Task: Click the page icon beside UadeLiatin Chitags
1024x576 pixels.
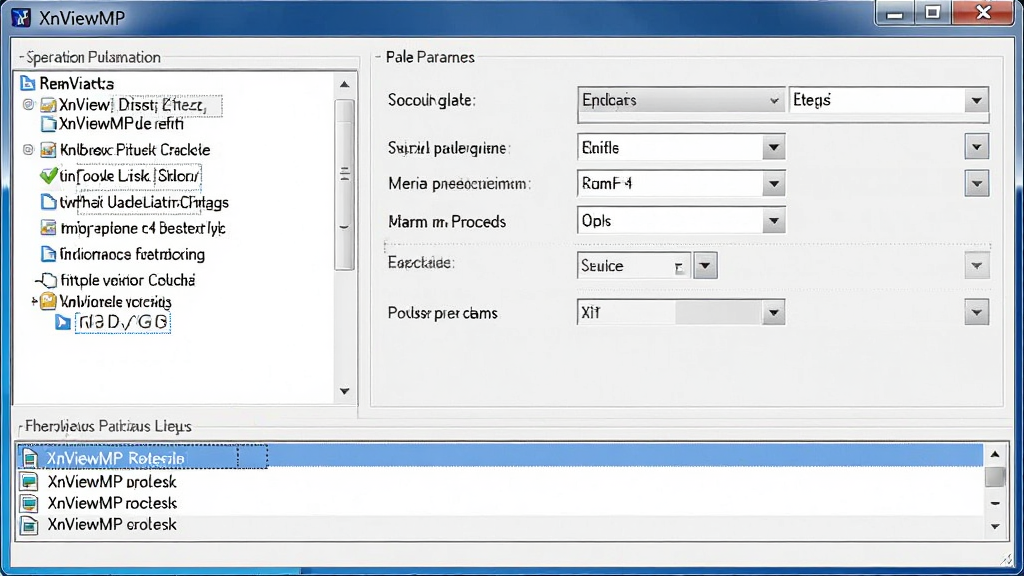Action: click(x=48, y=202)
